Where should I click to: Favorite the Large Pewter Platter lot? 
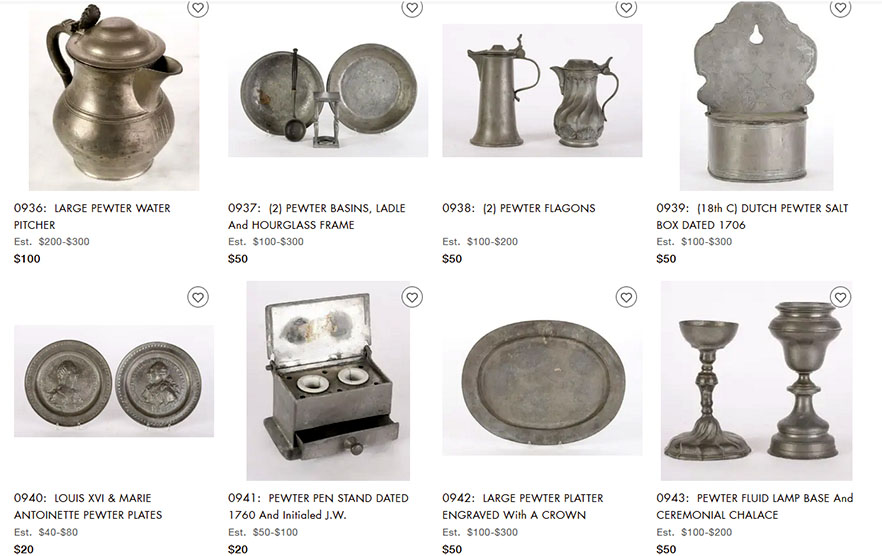(x=626, y=297)
